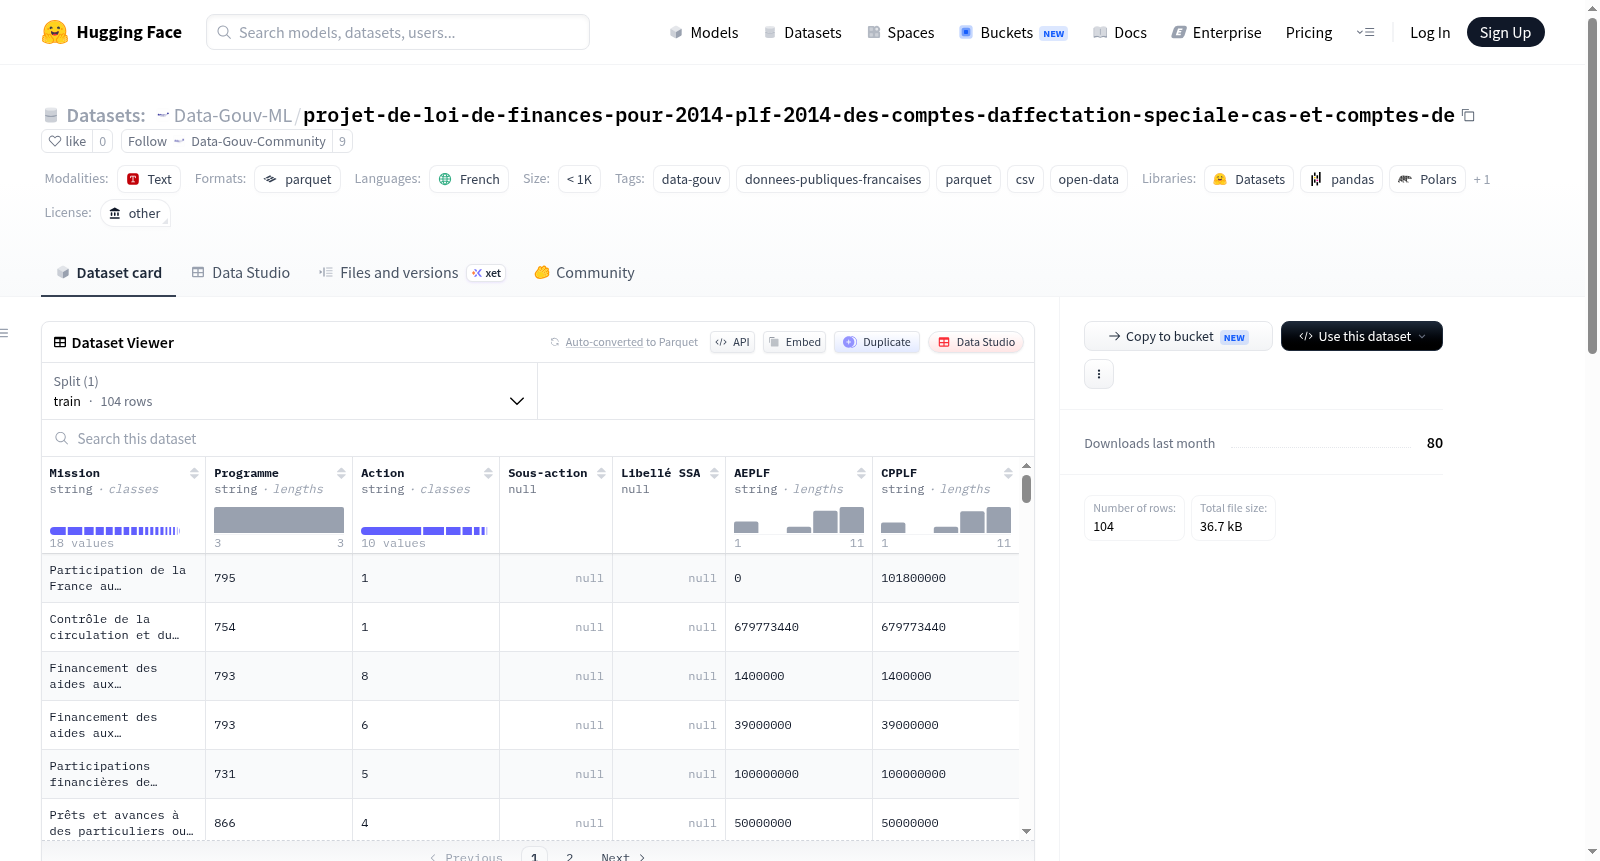Click the open-data tag
The width and height of the screenshot is (1600, 861).
(x=1088, y=179)
